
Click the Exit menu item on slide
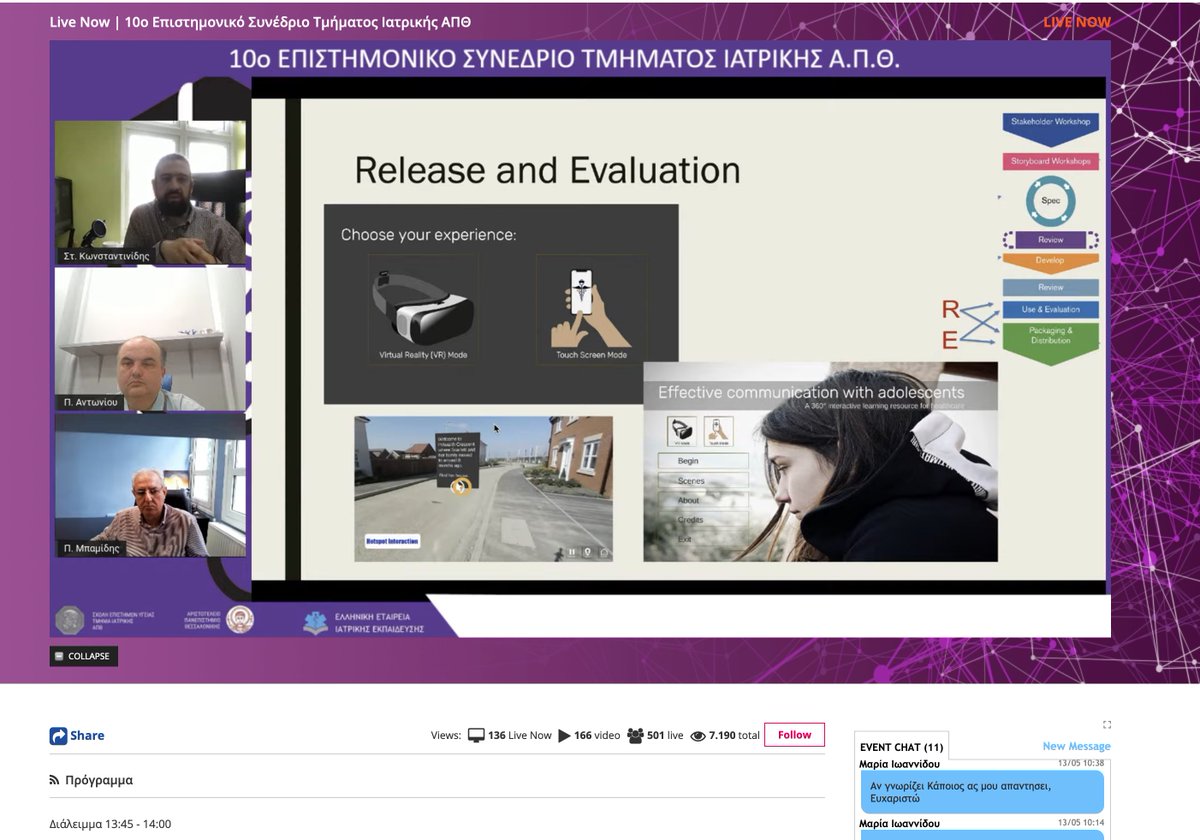tap(703, 539)
